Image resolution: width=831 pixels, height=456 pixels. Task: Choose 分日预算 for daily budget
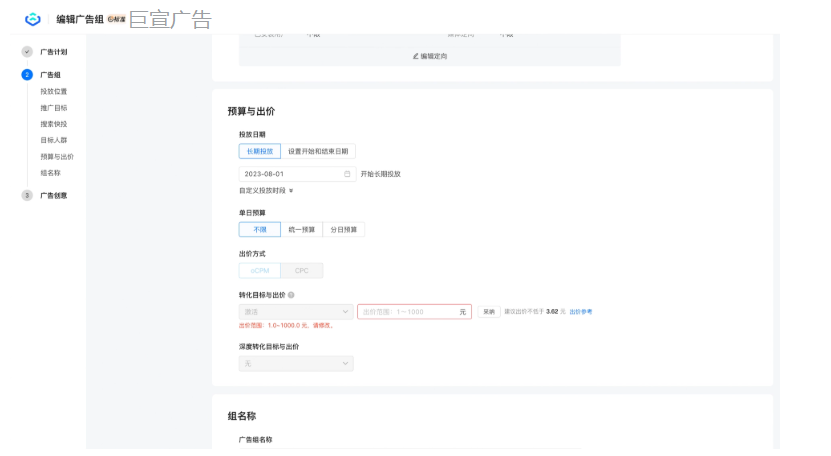tap(343, 230)
